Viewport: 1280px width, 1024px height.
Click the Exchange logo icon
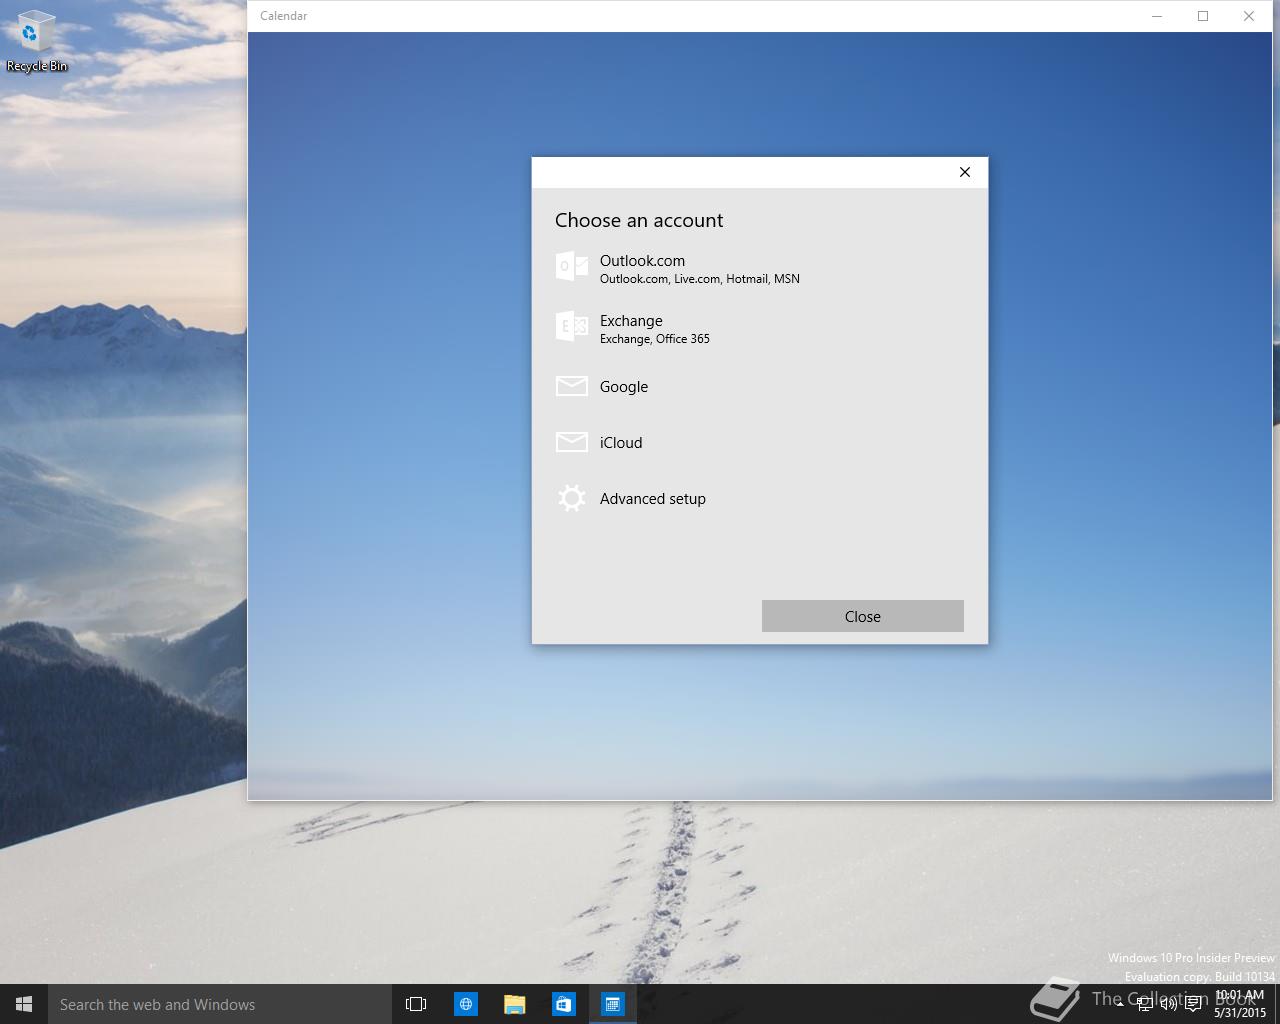tap(572, 326)
